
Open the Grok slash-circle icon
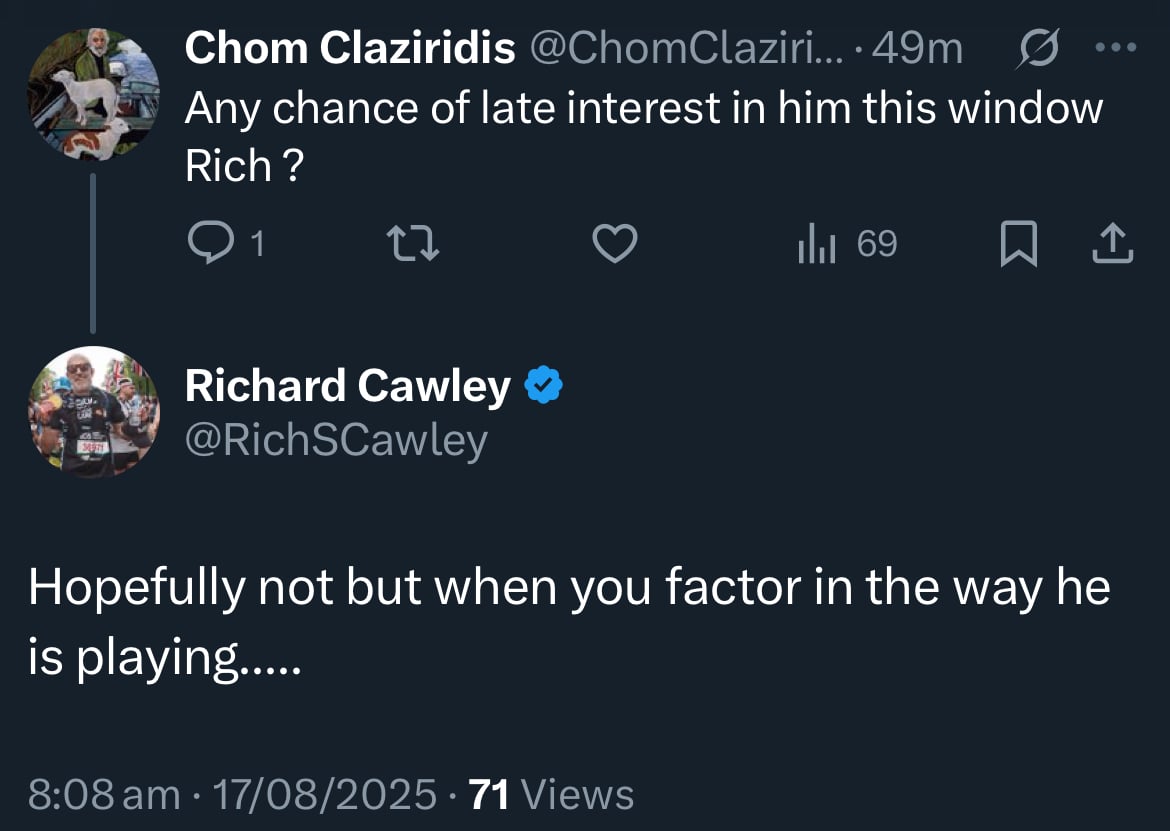tap(1037, 48)
